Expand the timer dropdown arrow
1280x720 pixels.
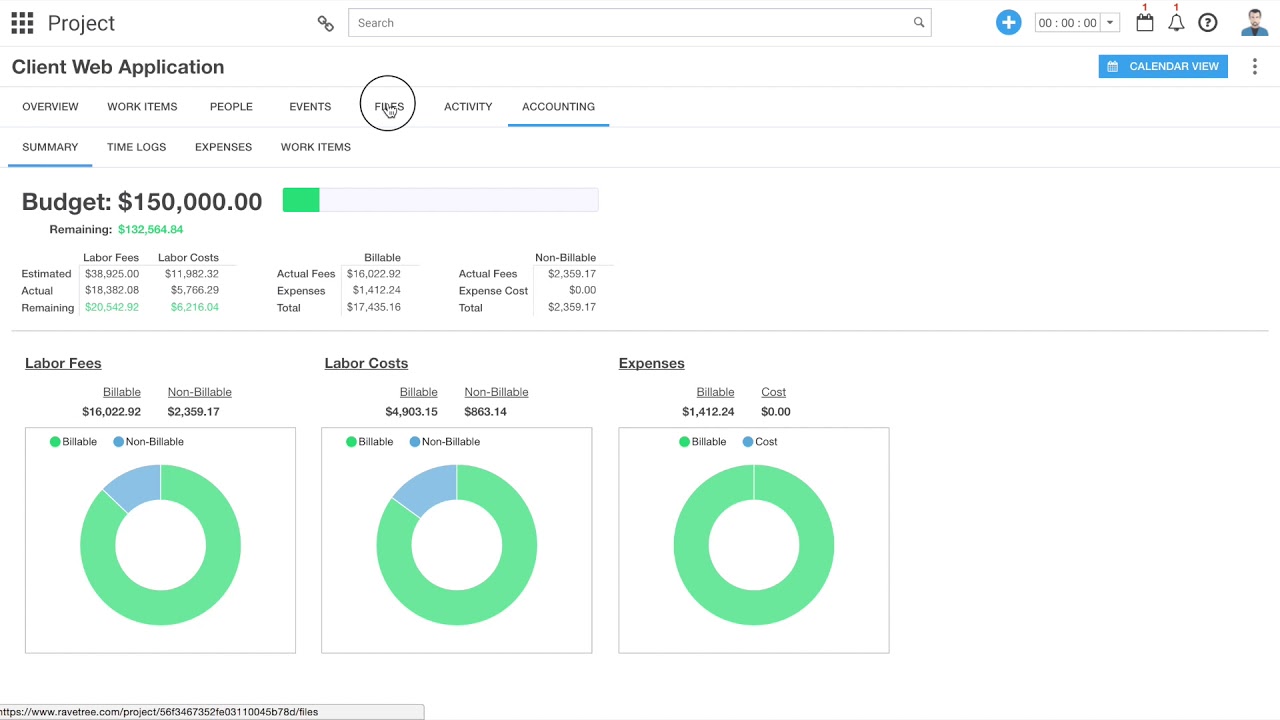pos(1109,23)
